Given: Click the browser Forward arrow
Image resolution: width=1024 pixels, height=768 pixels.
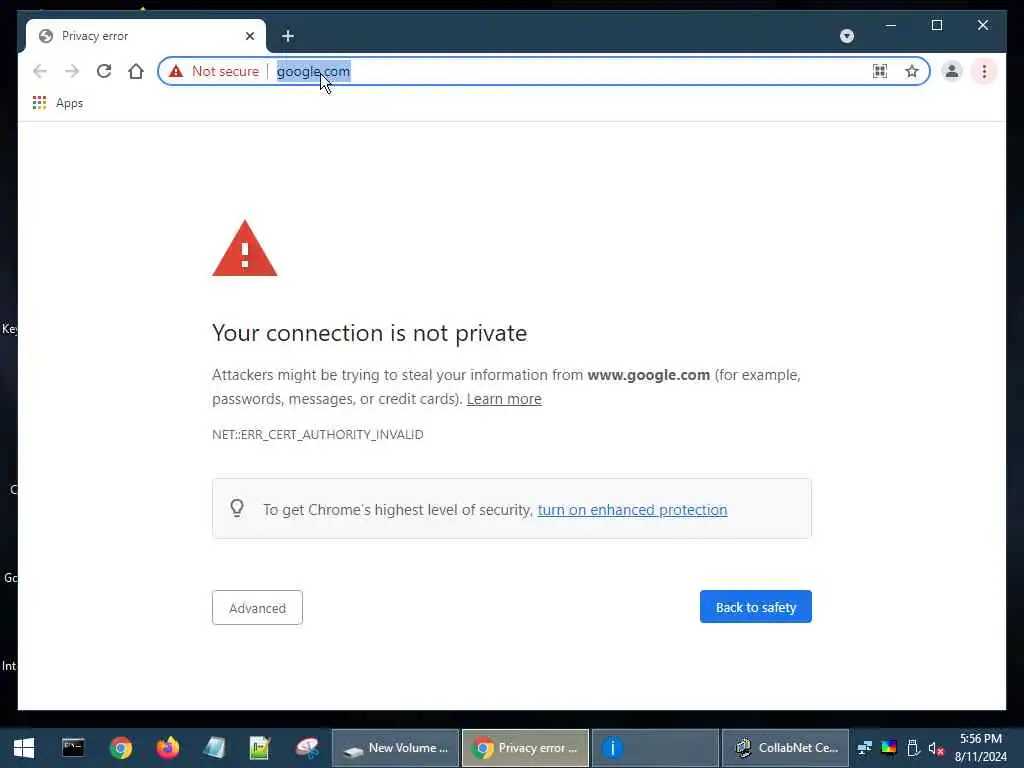Looking at the screenshot, I should pos(72,71).
